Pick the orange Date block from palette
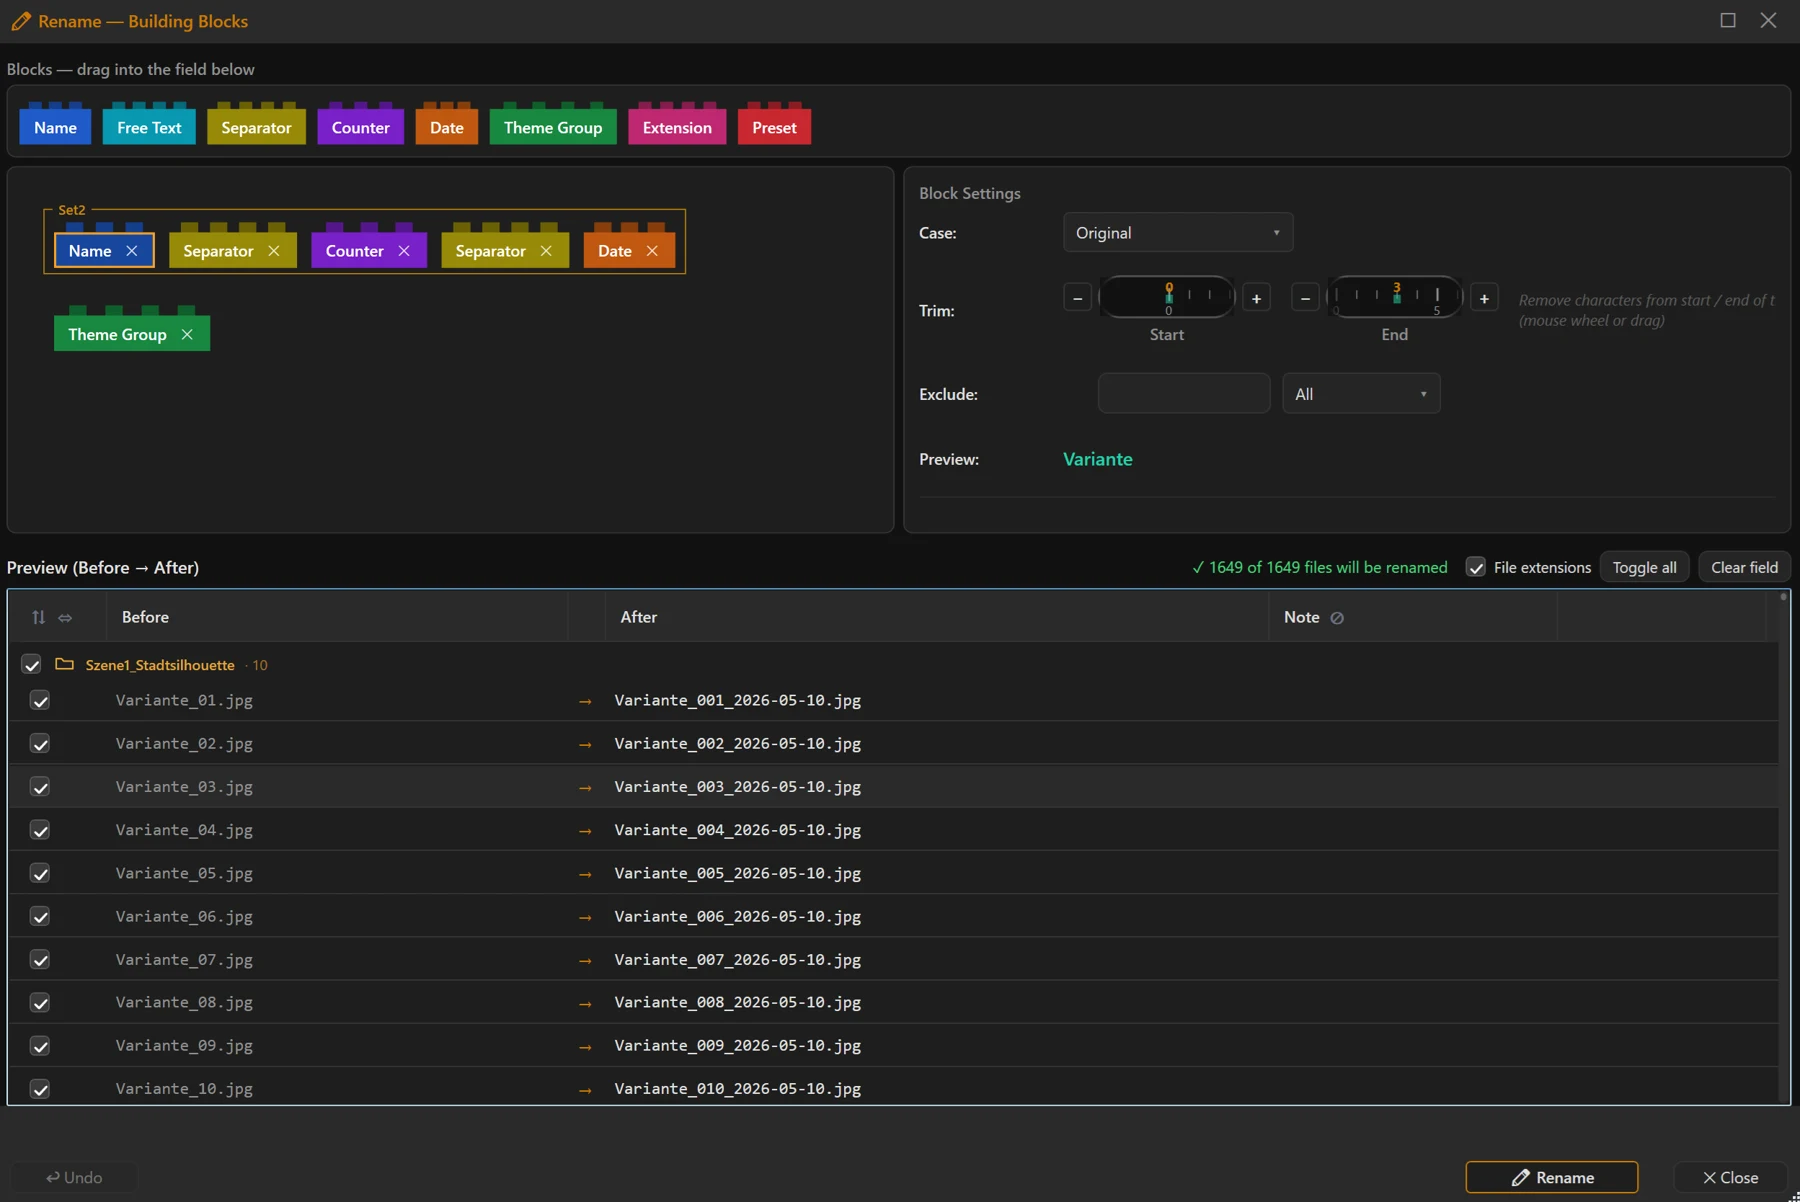The image size is (1800, 1202). pos(446,127)
